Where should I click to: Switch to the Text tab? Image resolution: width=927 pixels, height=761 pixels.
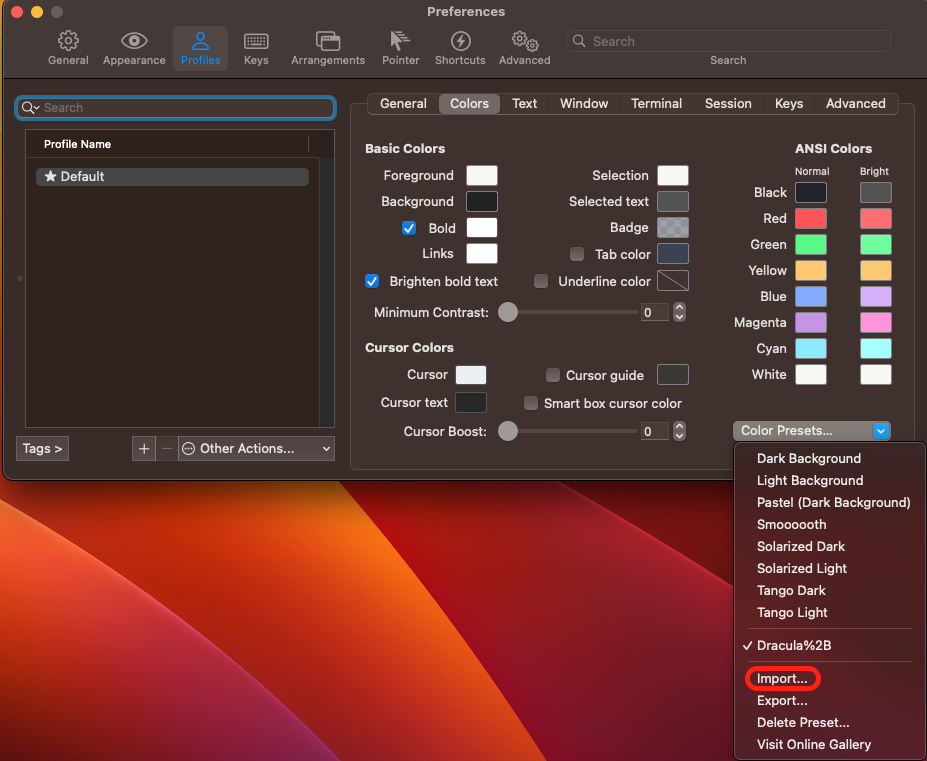click(x=524, y=103)
